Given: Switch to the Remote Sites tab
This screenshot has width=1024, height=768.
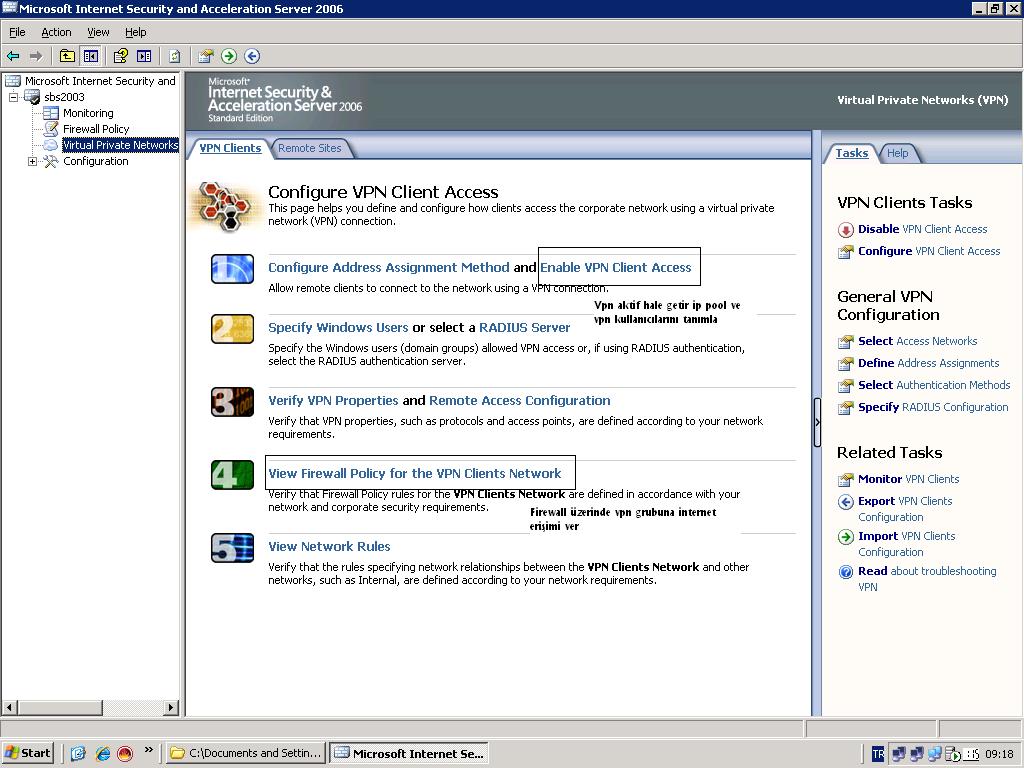Looking at the screenshot, I should (x=310, y=148).
